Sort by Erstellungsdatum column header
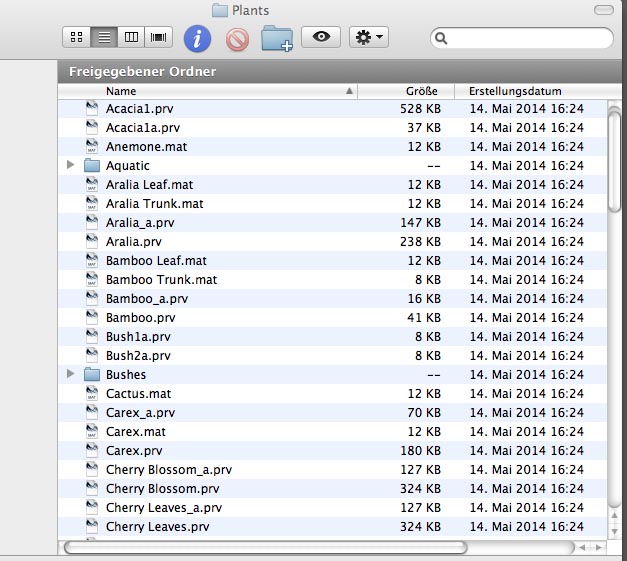The image size is (627, 561). (x=538, y=91)
